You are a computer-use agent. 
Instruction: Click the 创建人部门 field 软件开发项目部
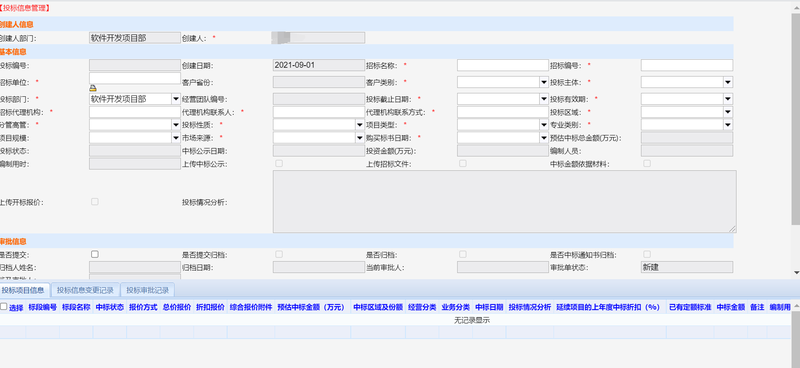(135, 38)
